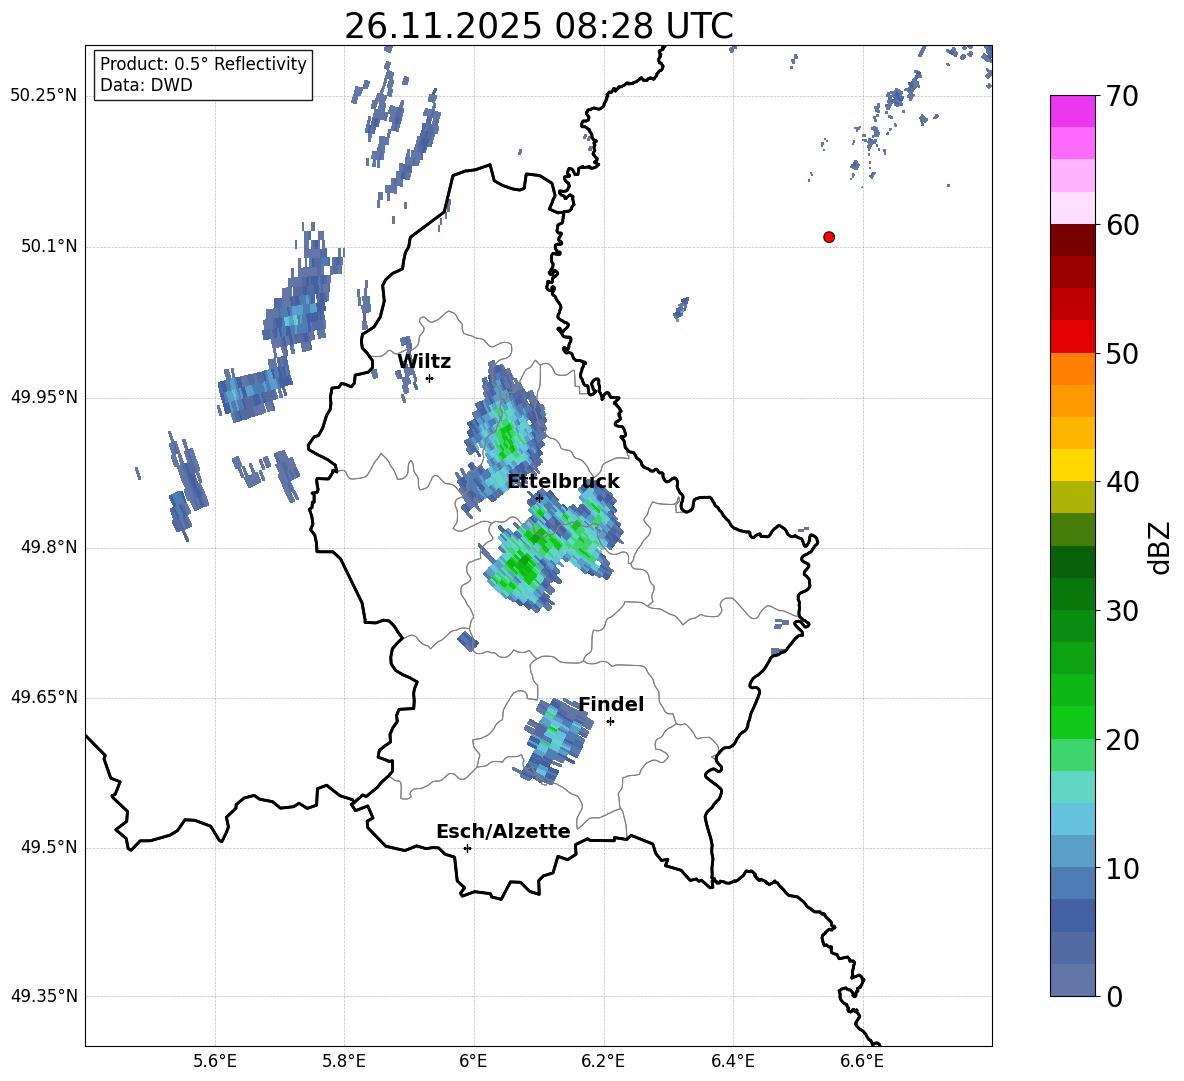Screen dimensions: 1184x1081
Task: Click the 20 label on the colorbar
Action: click(1122, 740)
